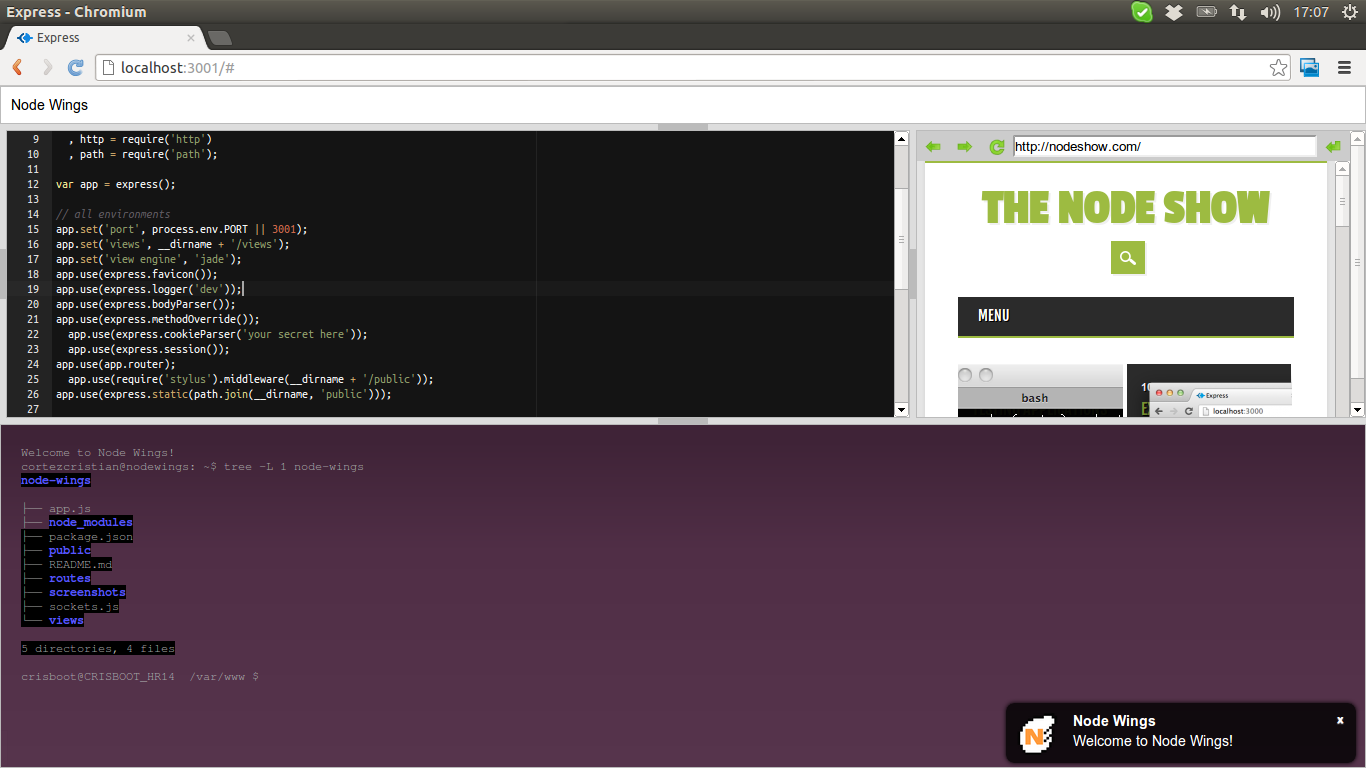The width and height of the screenshot is (1366, 768).
Task: Open the Chromium hamburger menu
Action: click(1344, 67)
